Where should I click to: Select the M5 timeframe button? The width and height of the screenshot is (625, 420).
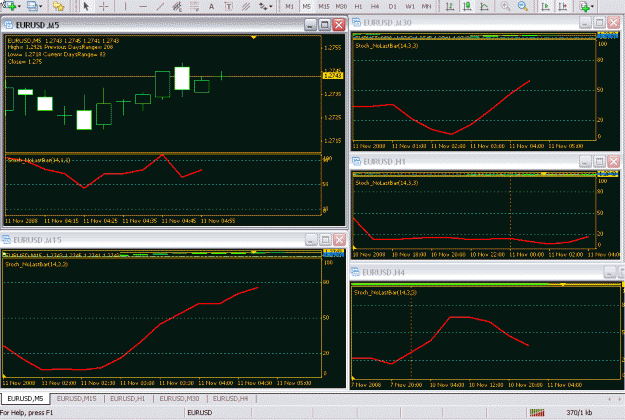click(306, 6)
